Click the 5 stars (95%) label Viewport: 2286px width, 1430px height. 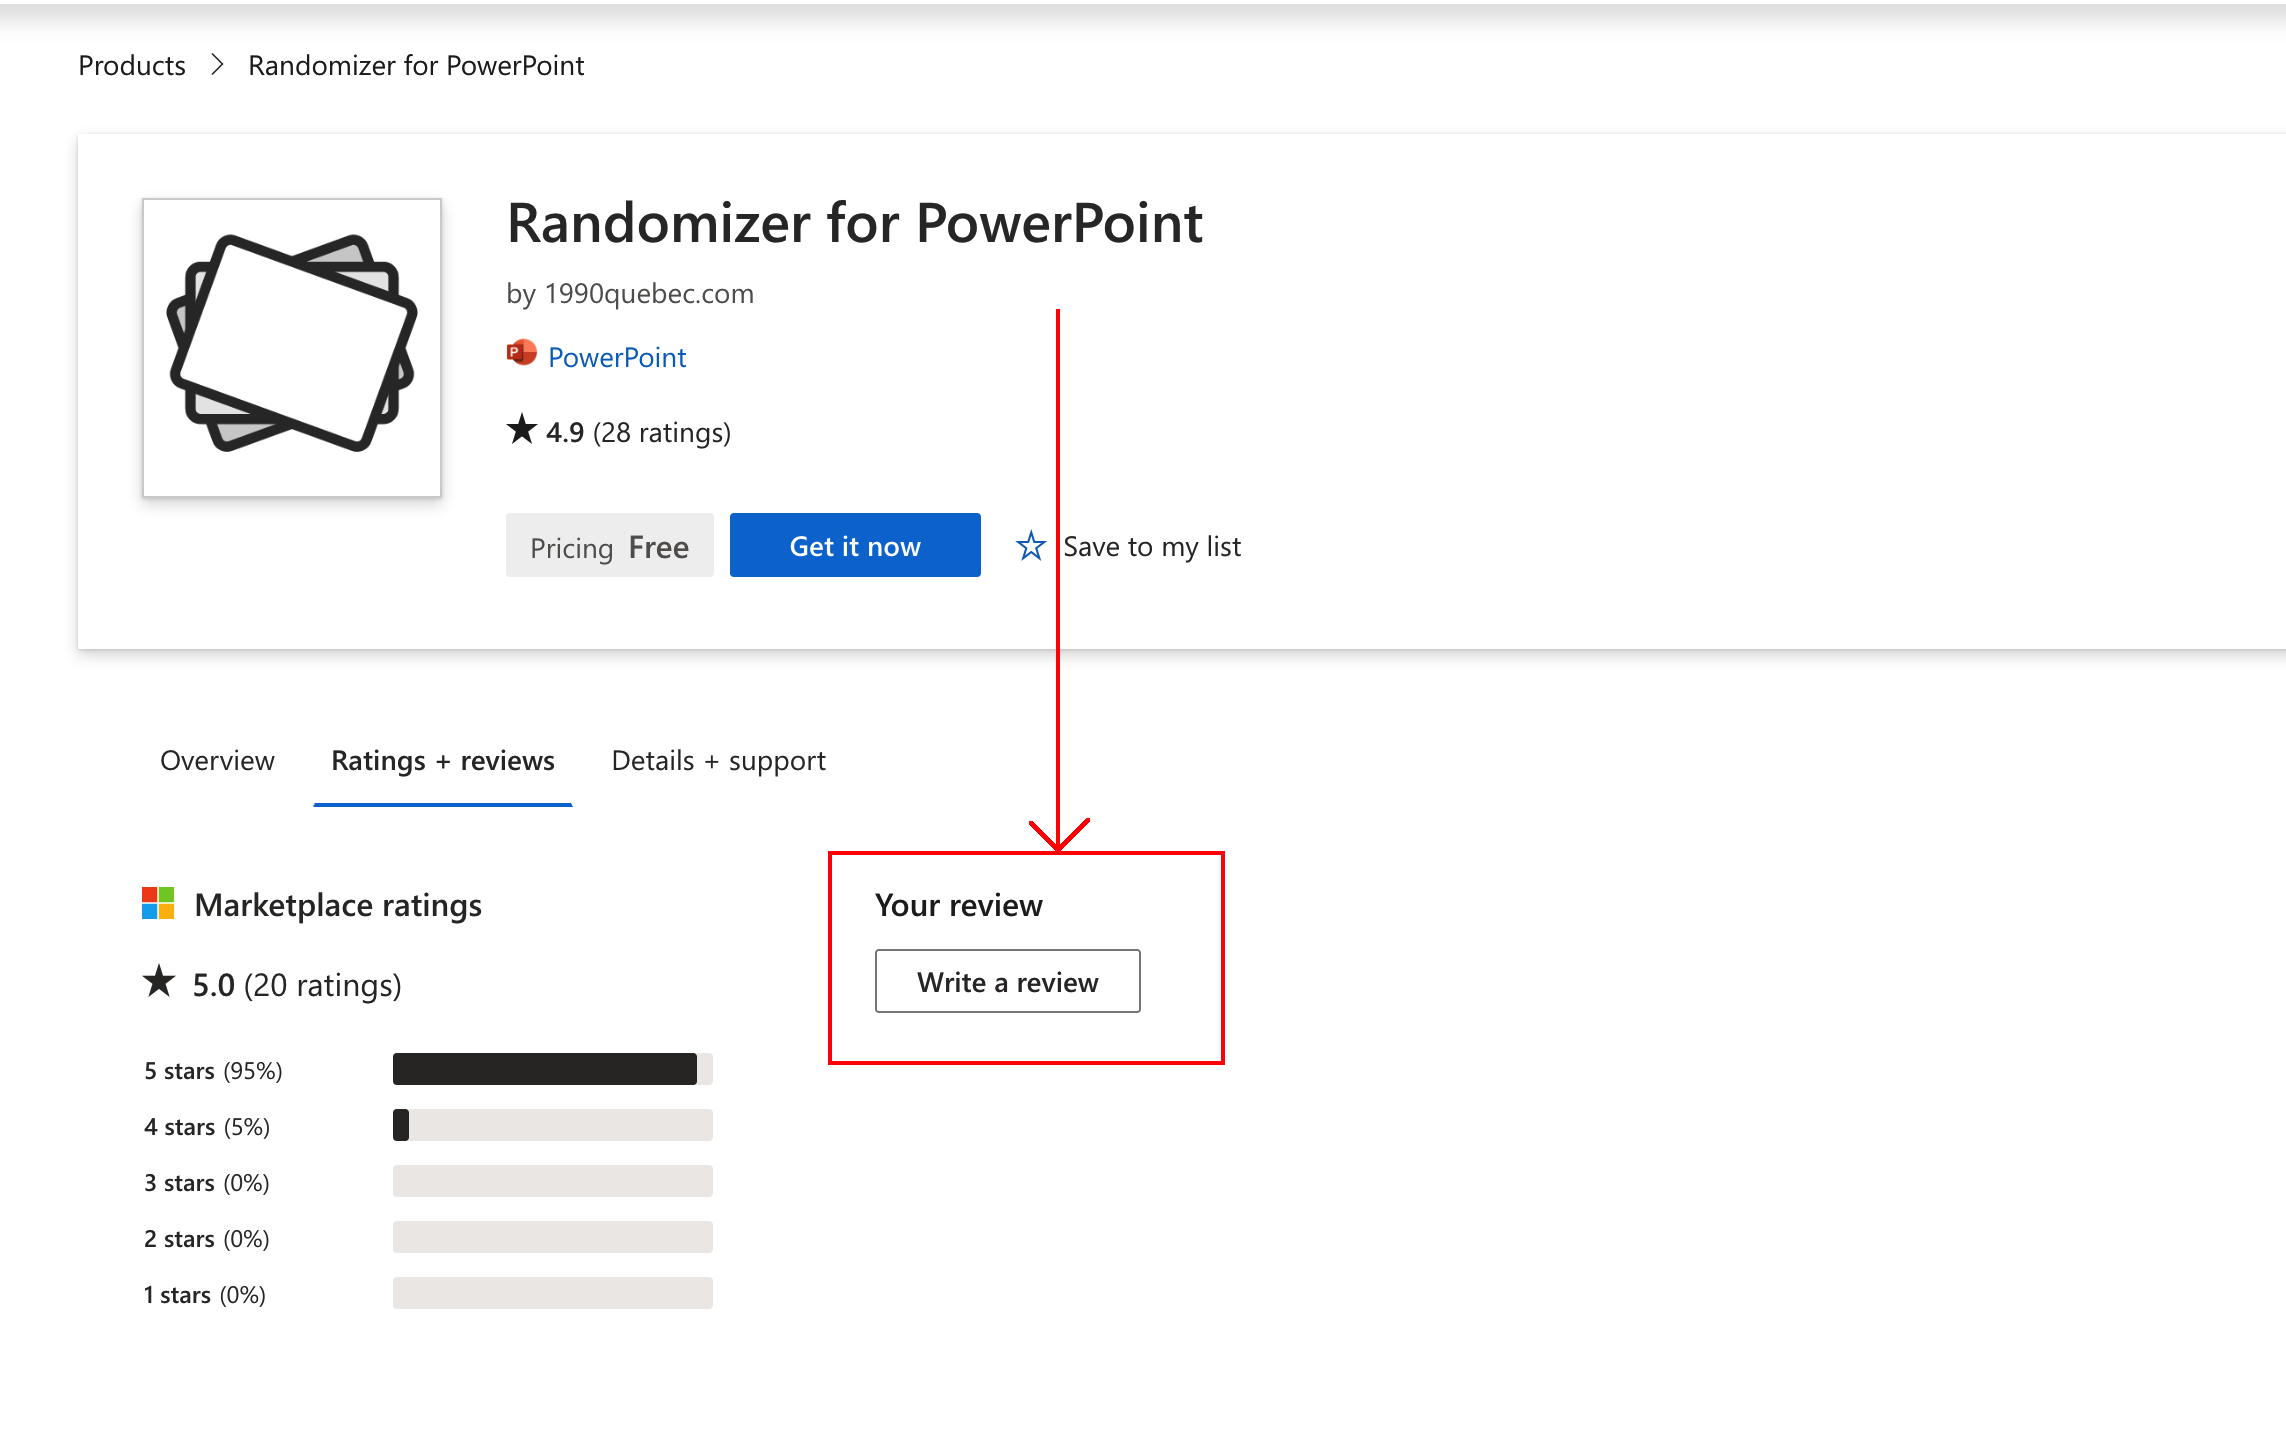213,1071
